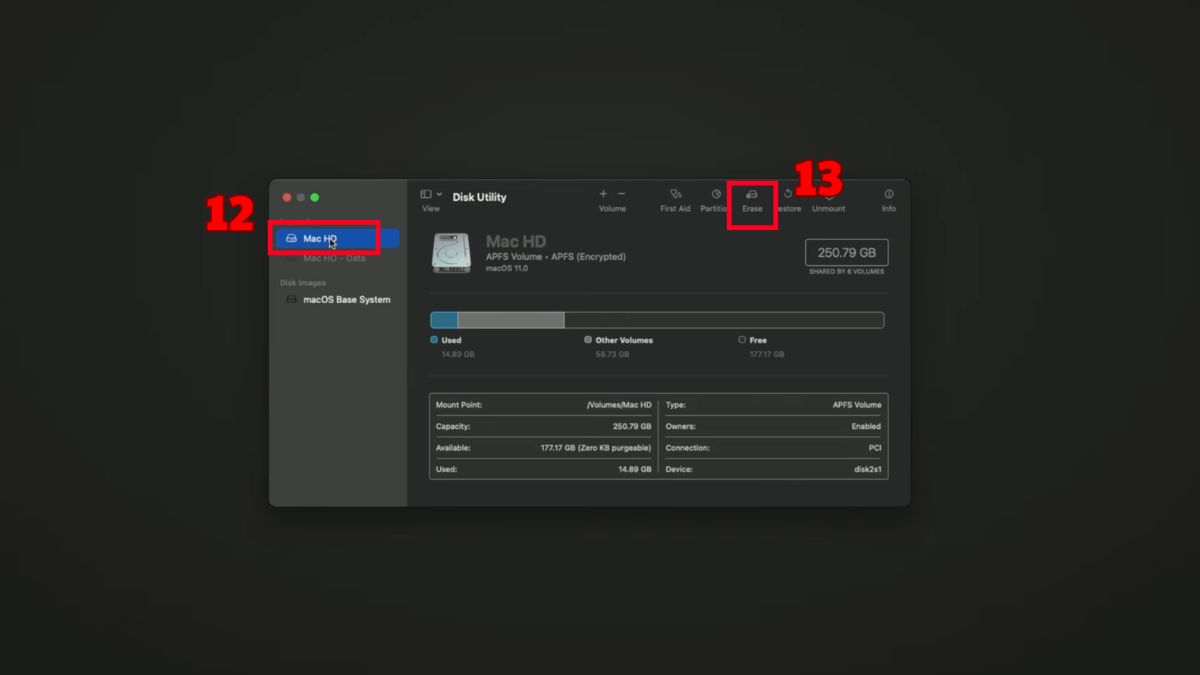1200x675 pixels.
Task: Select macOS Base System disk image
Action: click(x=346, y=300)
